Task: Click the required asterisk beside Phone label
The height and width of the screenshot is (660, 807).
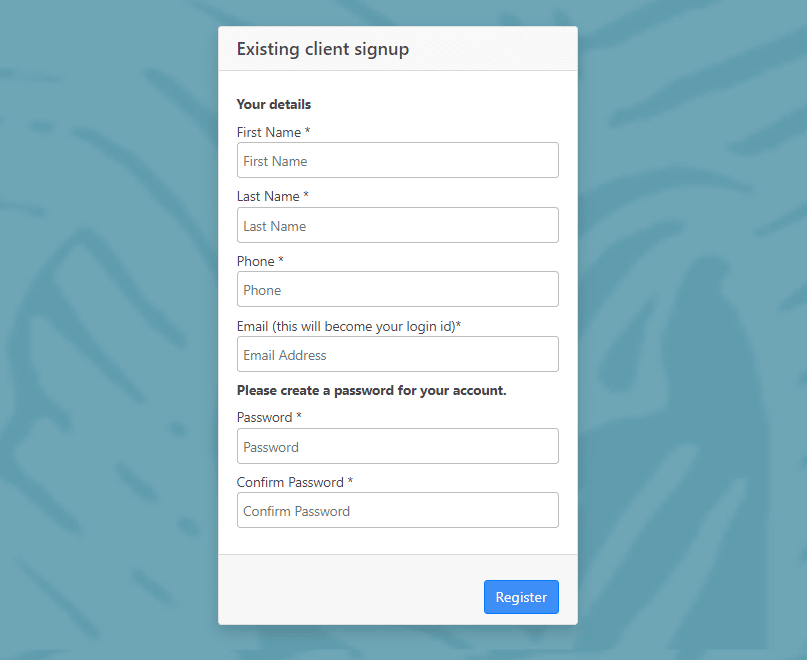Action: point(281,259)
